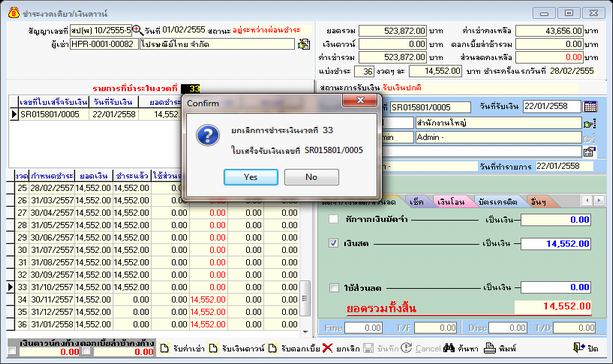Click the contract number field
Image resolution: width=613 pixels, height=364 pixels.
[x=101, y=30]
